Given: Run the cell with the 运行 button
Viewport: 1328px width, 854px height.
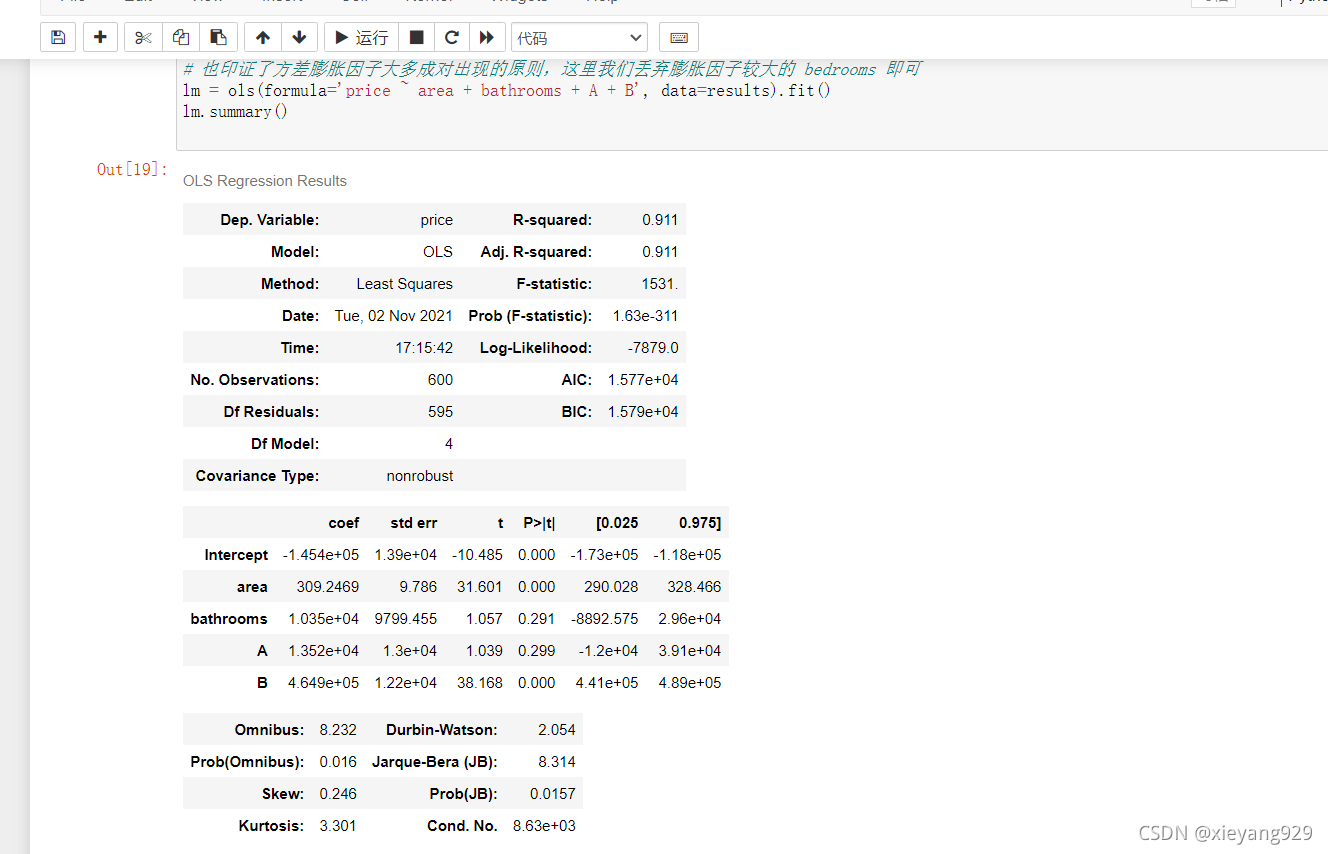Looking at the screenshot, I should pyautogui.click(x=361, y=38).
